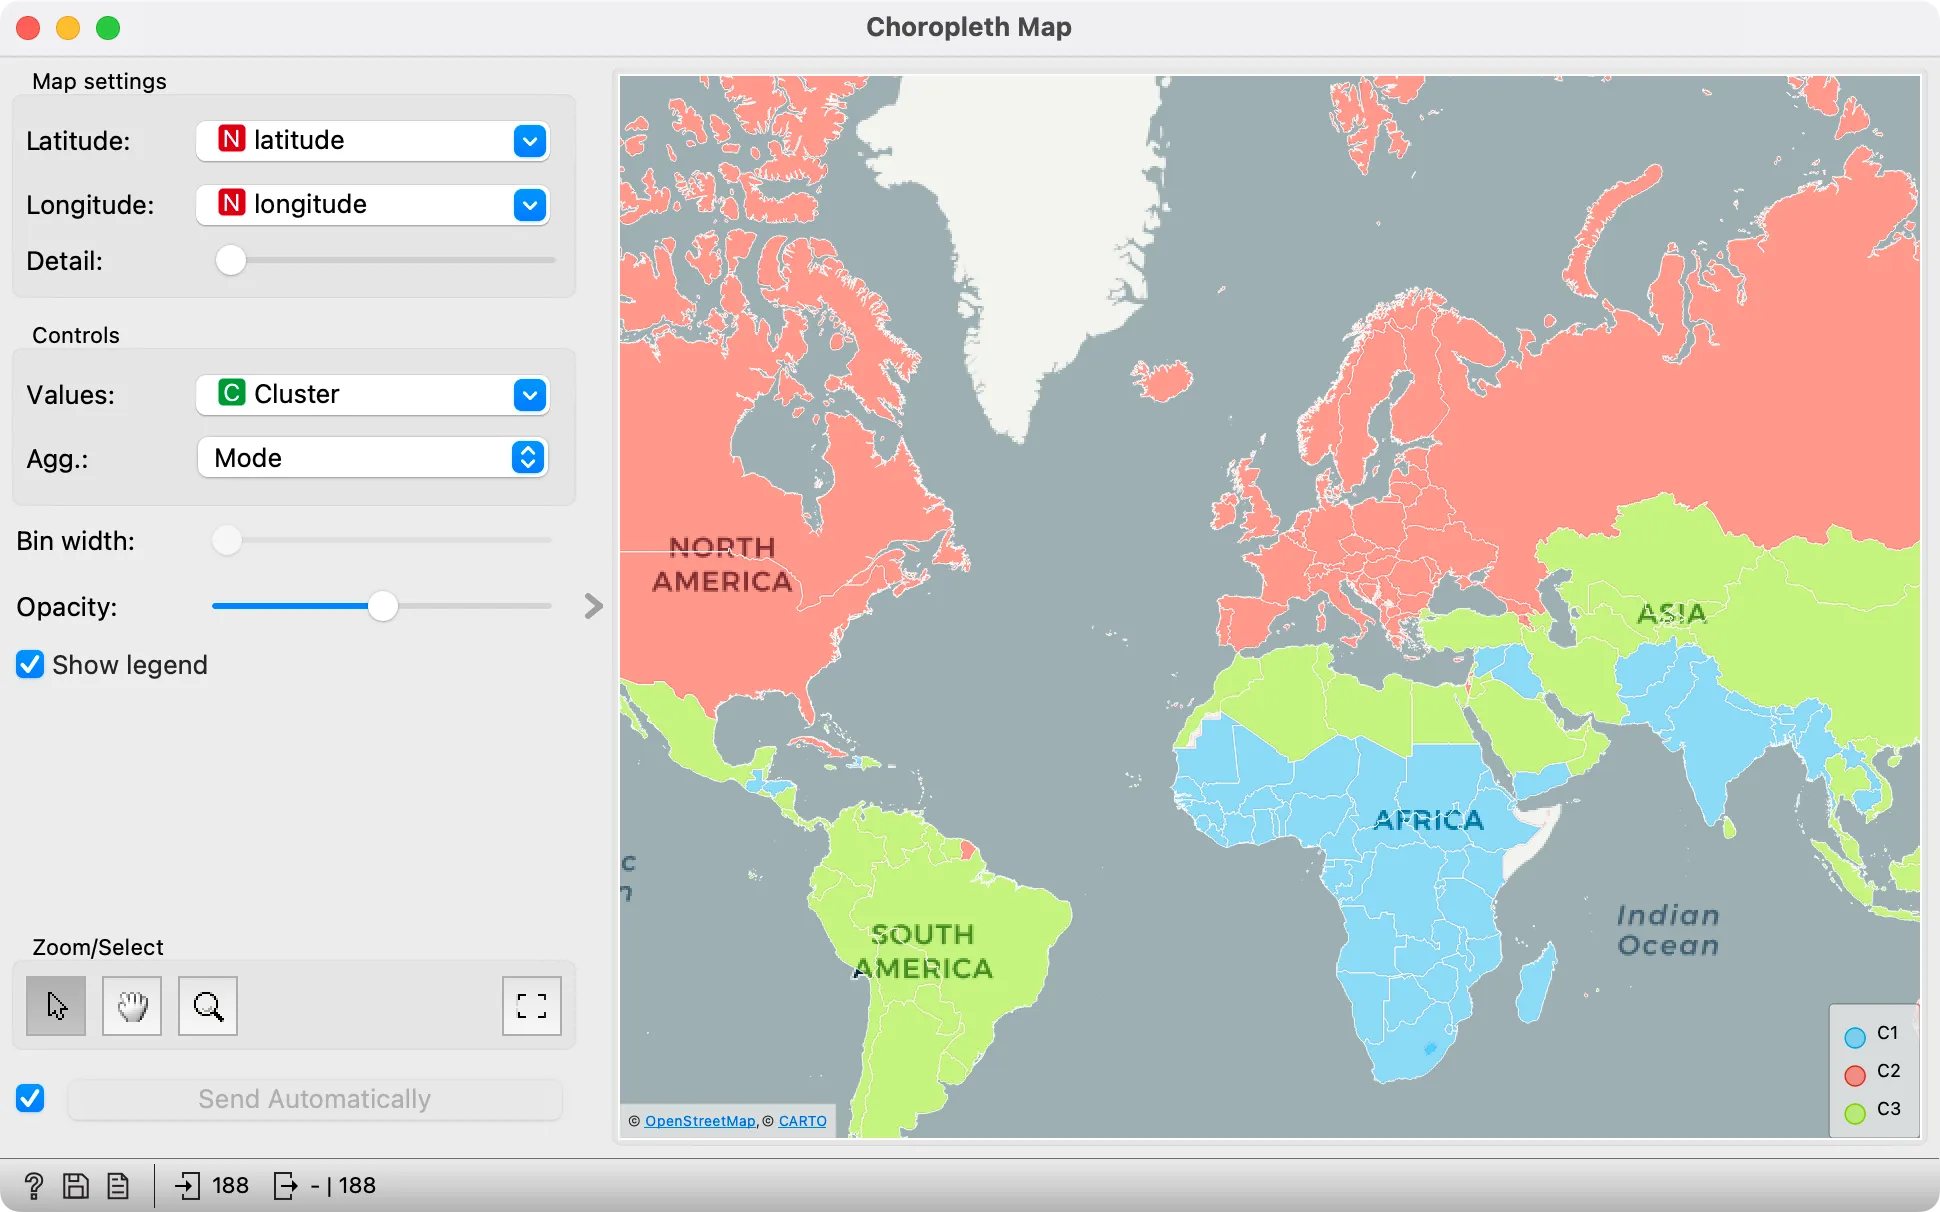The height and width of the screenshot is (1212, 1940).
Task: Expand the Values Cluster dropdown
Action: [372, 395]
